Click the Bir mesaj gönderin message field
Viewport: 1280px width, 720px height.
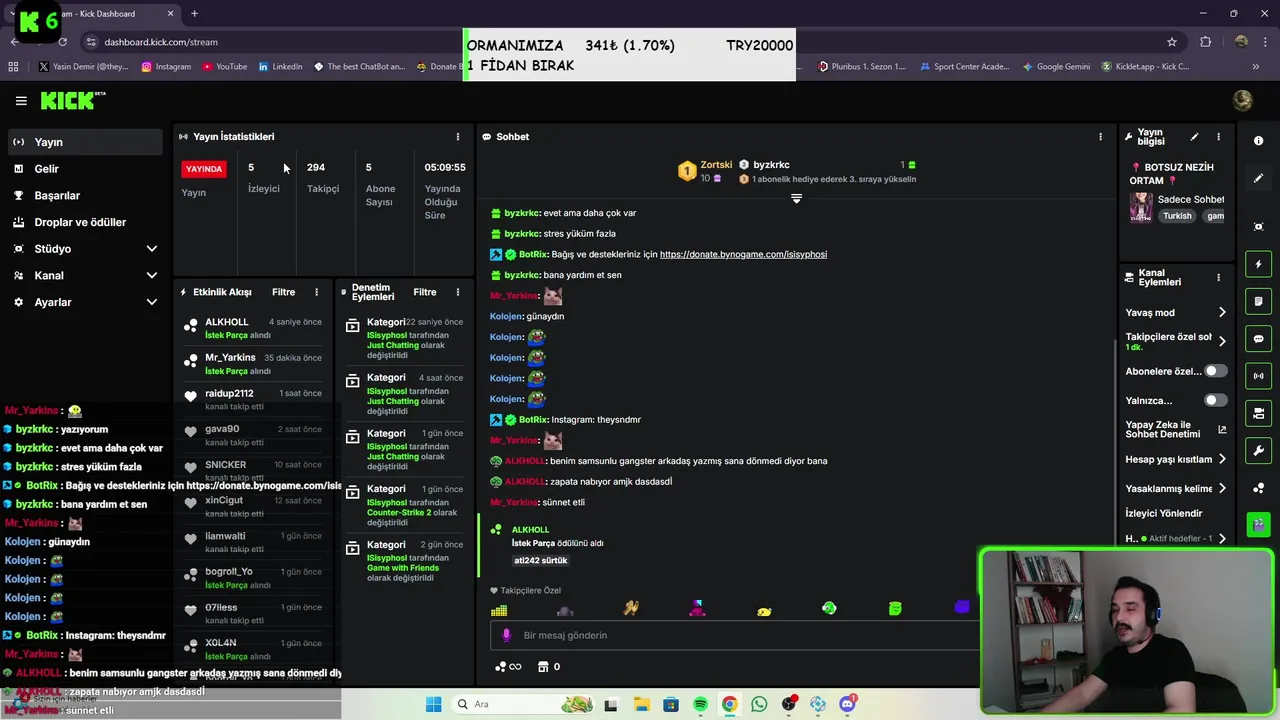pos(735,635)
